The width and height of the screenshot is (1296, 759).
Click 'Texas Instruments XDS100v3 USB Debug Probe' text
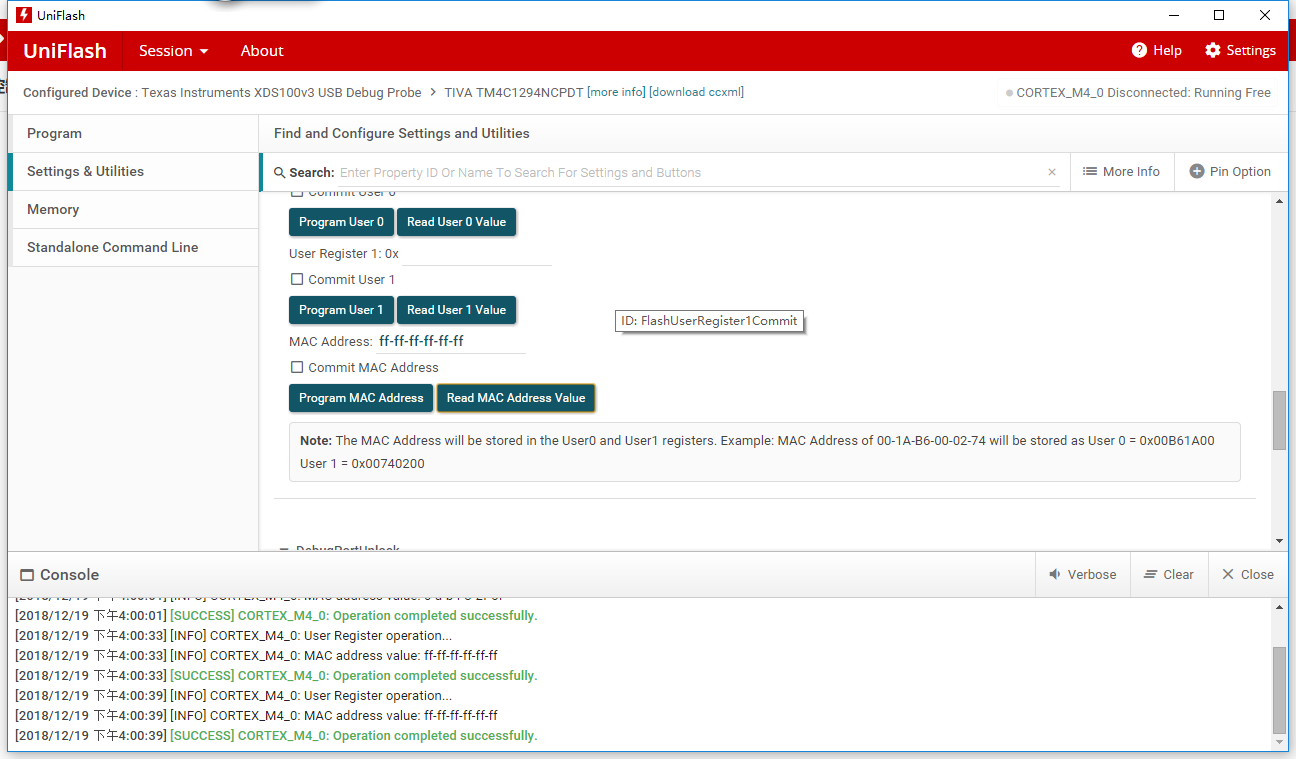tap(281, 92)
